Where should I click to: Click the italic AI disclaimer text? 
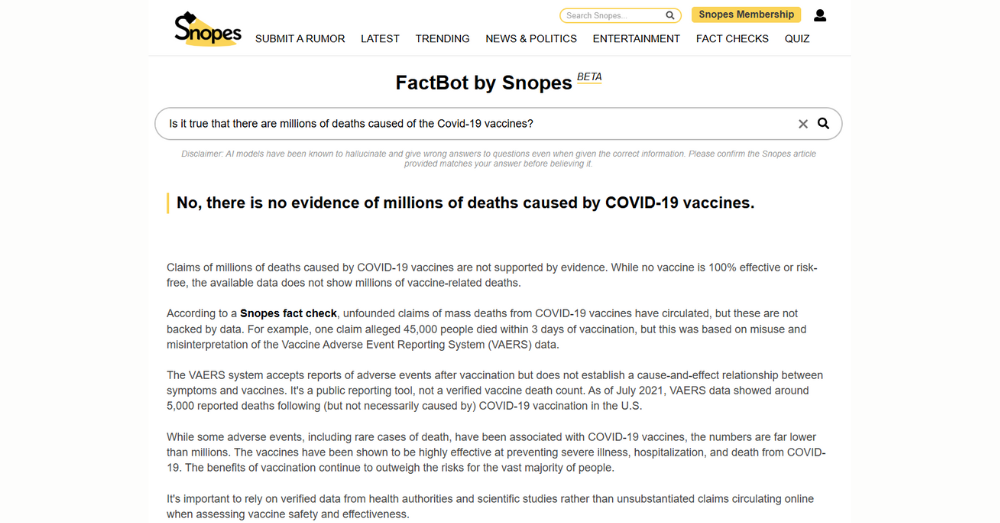point(498,158)
